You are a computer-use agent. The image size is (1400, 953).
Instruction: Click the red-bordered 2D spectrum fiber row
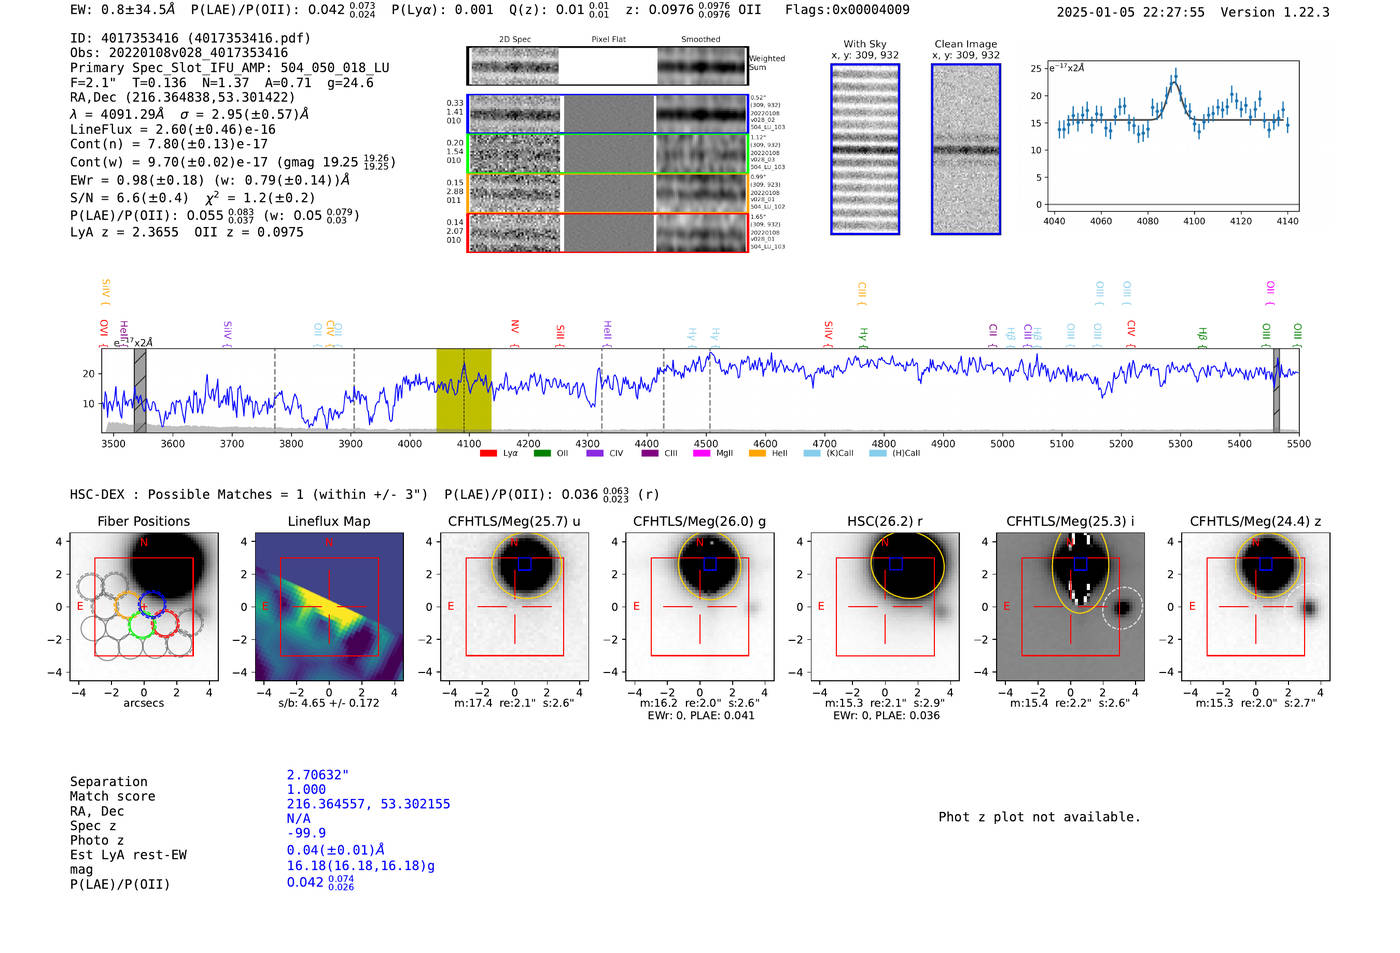(x=607, y=232)
